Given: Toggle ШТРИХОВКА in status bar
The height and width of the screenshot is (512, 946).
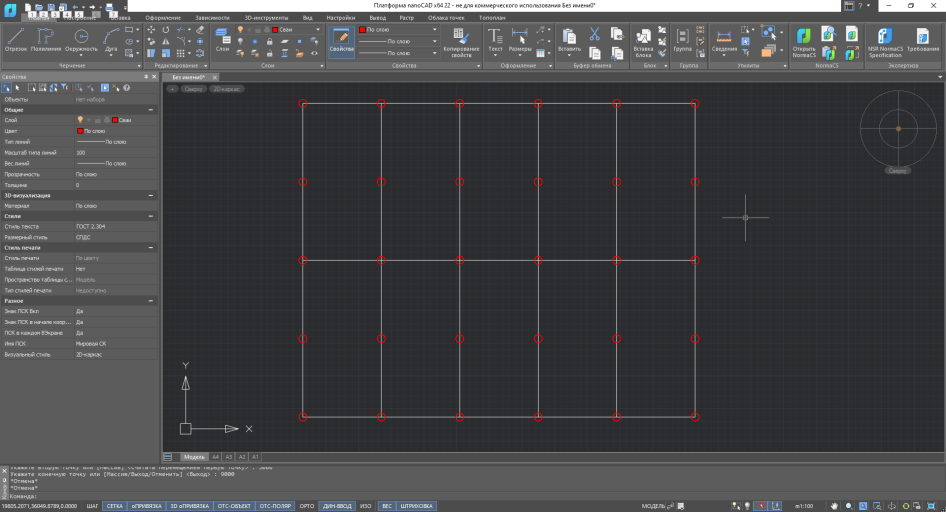Looking at the screenshot, I should tap(416, 506).
